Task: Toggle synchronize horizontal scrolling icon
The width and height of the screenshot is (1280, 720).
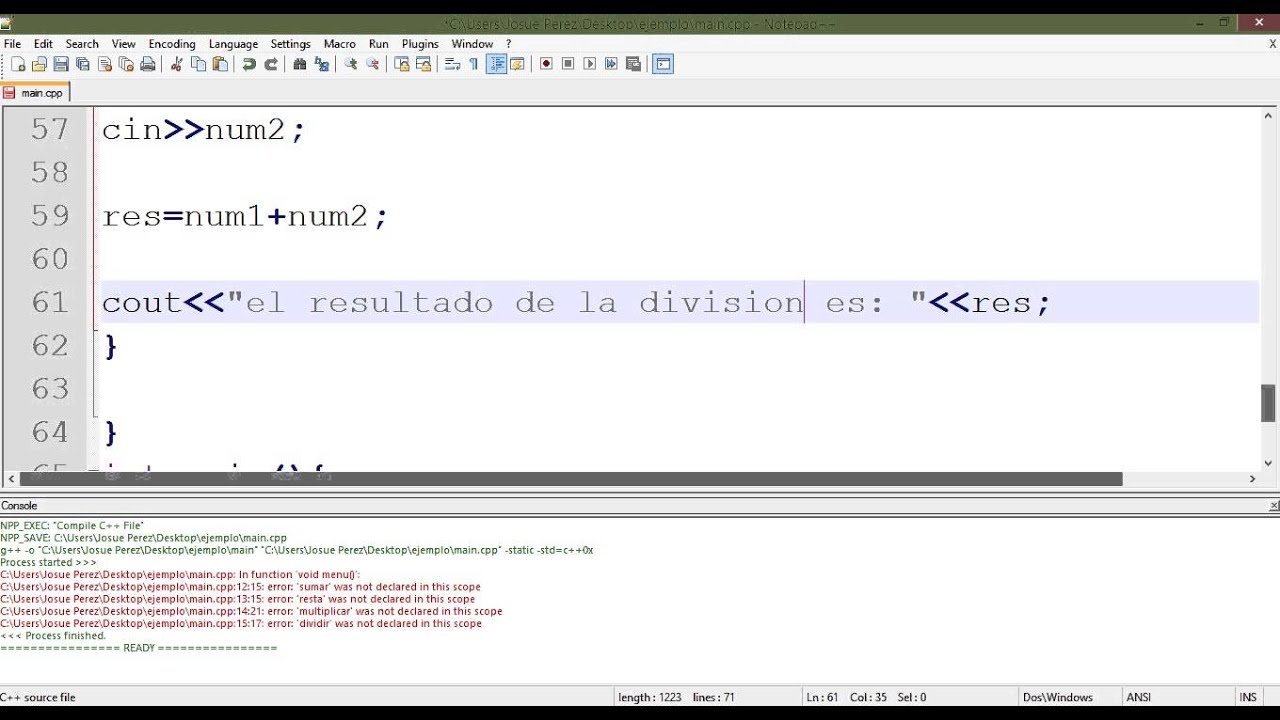Action: click(424, 64)
